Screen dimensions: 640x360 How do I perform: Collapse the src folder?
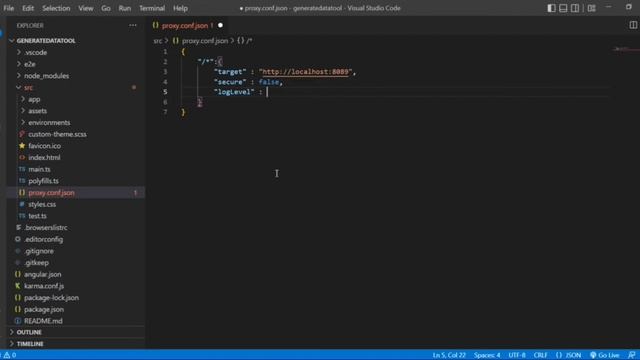pyautogui.click(x=28, y=88)
